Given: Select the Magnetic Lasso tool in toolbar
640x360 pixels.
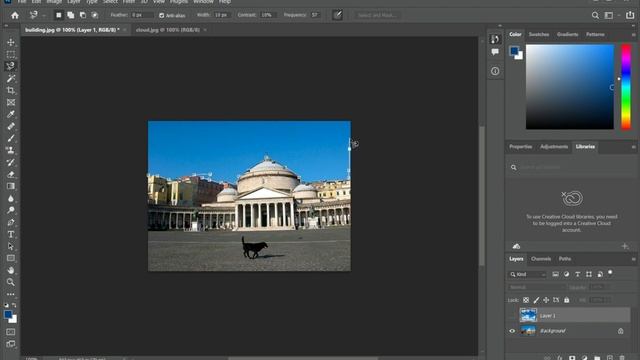Looking at the screenshot, I should pyautogui.click(x=11, y=66).
